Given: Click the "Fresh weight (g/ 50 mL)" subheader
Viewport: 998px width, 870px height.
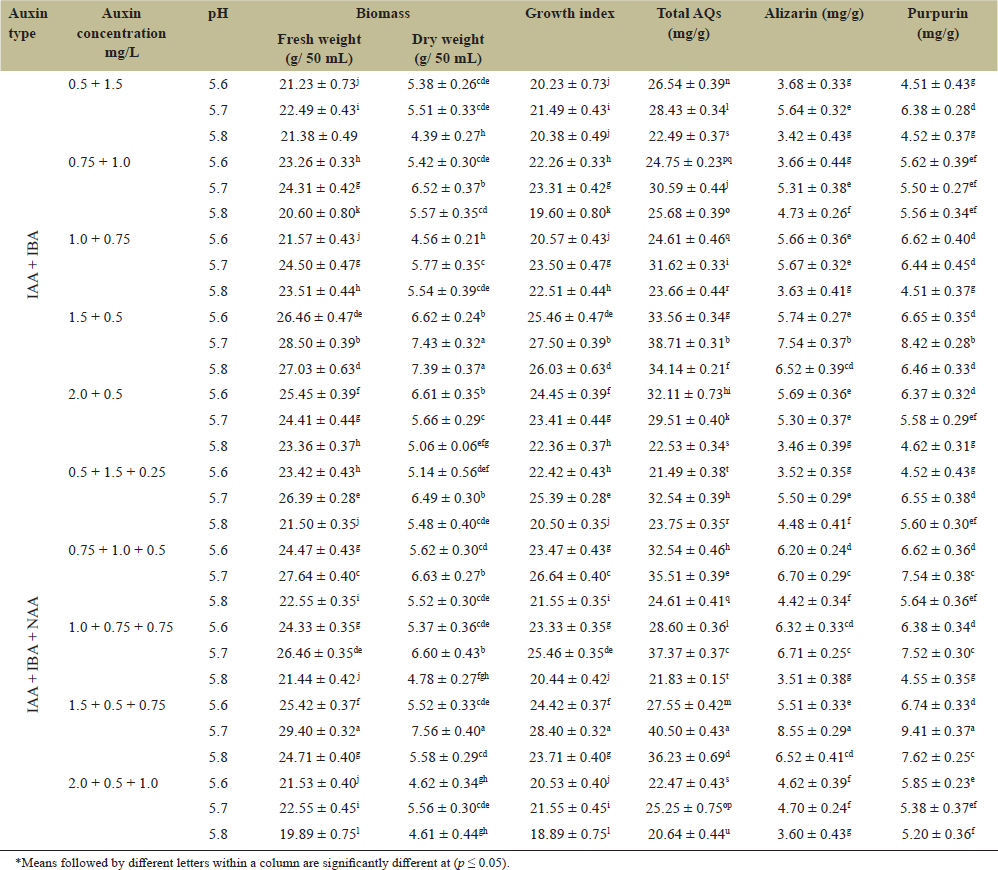Looking at the screenshot, I should [320, 48].
